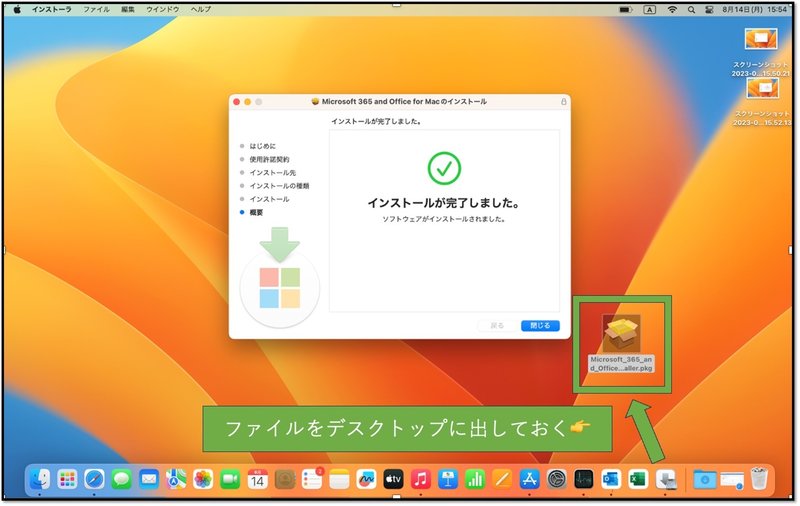
Task: Open System Settings from the Dock
Action: [x=557, y=479]
